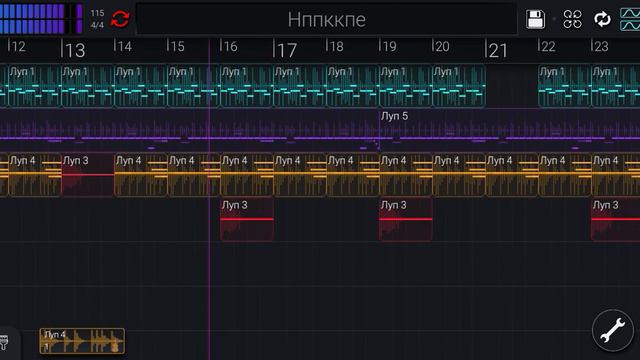
Task: Open the four-circles pattern icon
Action: coord(572,19)
